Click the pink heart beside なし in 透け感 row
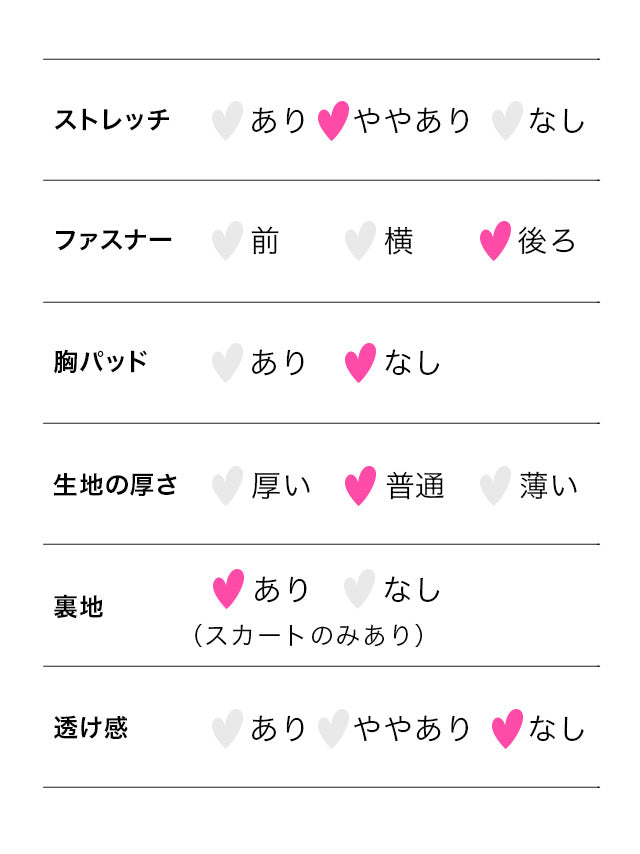This screenshot has width=640, height=854. 507,729
